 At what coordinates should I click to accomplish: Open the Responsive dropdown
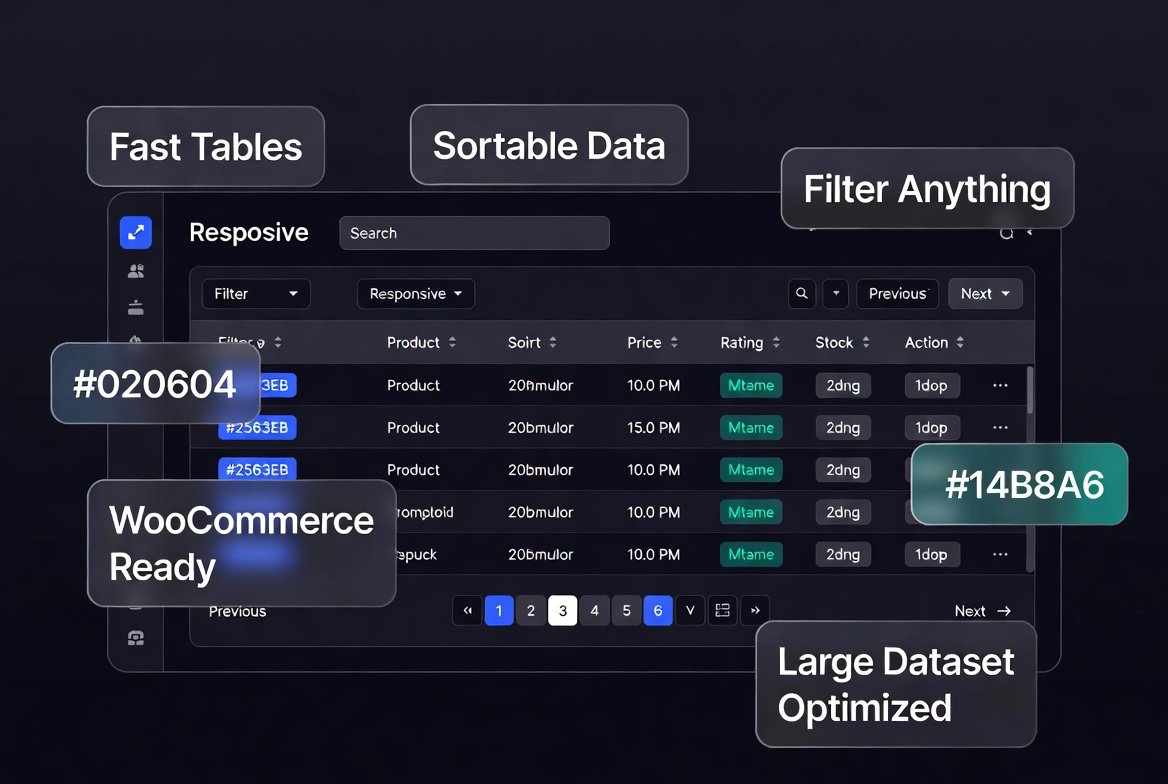pos(416,294)
